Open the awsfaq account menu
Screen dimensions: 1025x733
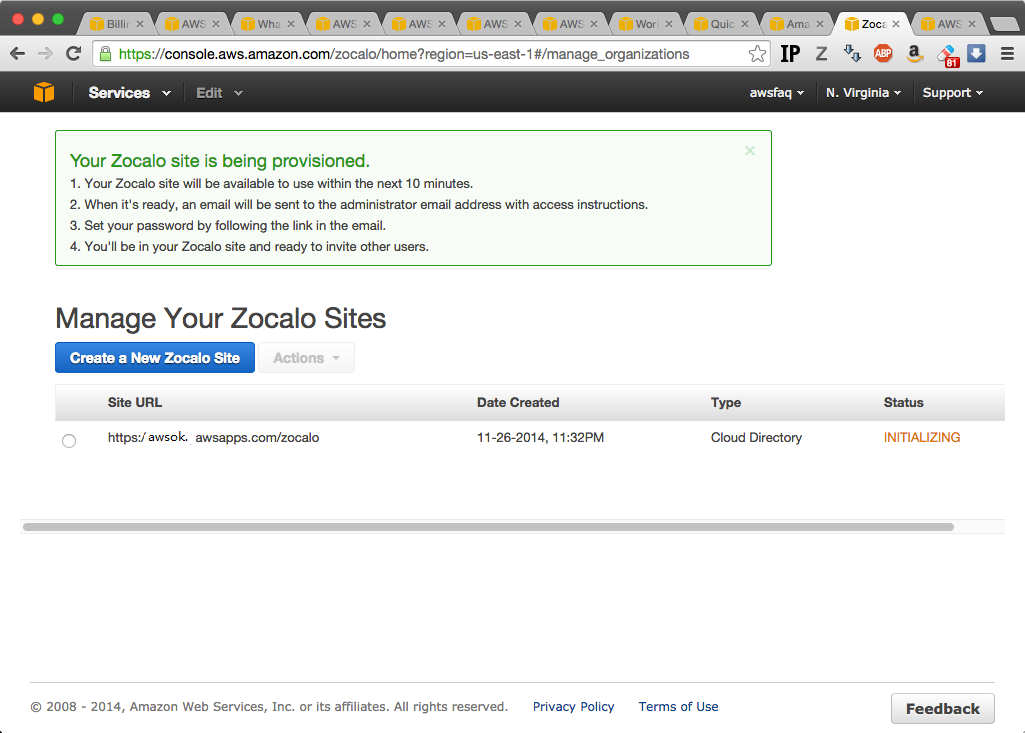[777, 93]
